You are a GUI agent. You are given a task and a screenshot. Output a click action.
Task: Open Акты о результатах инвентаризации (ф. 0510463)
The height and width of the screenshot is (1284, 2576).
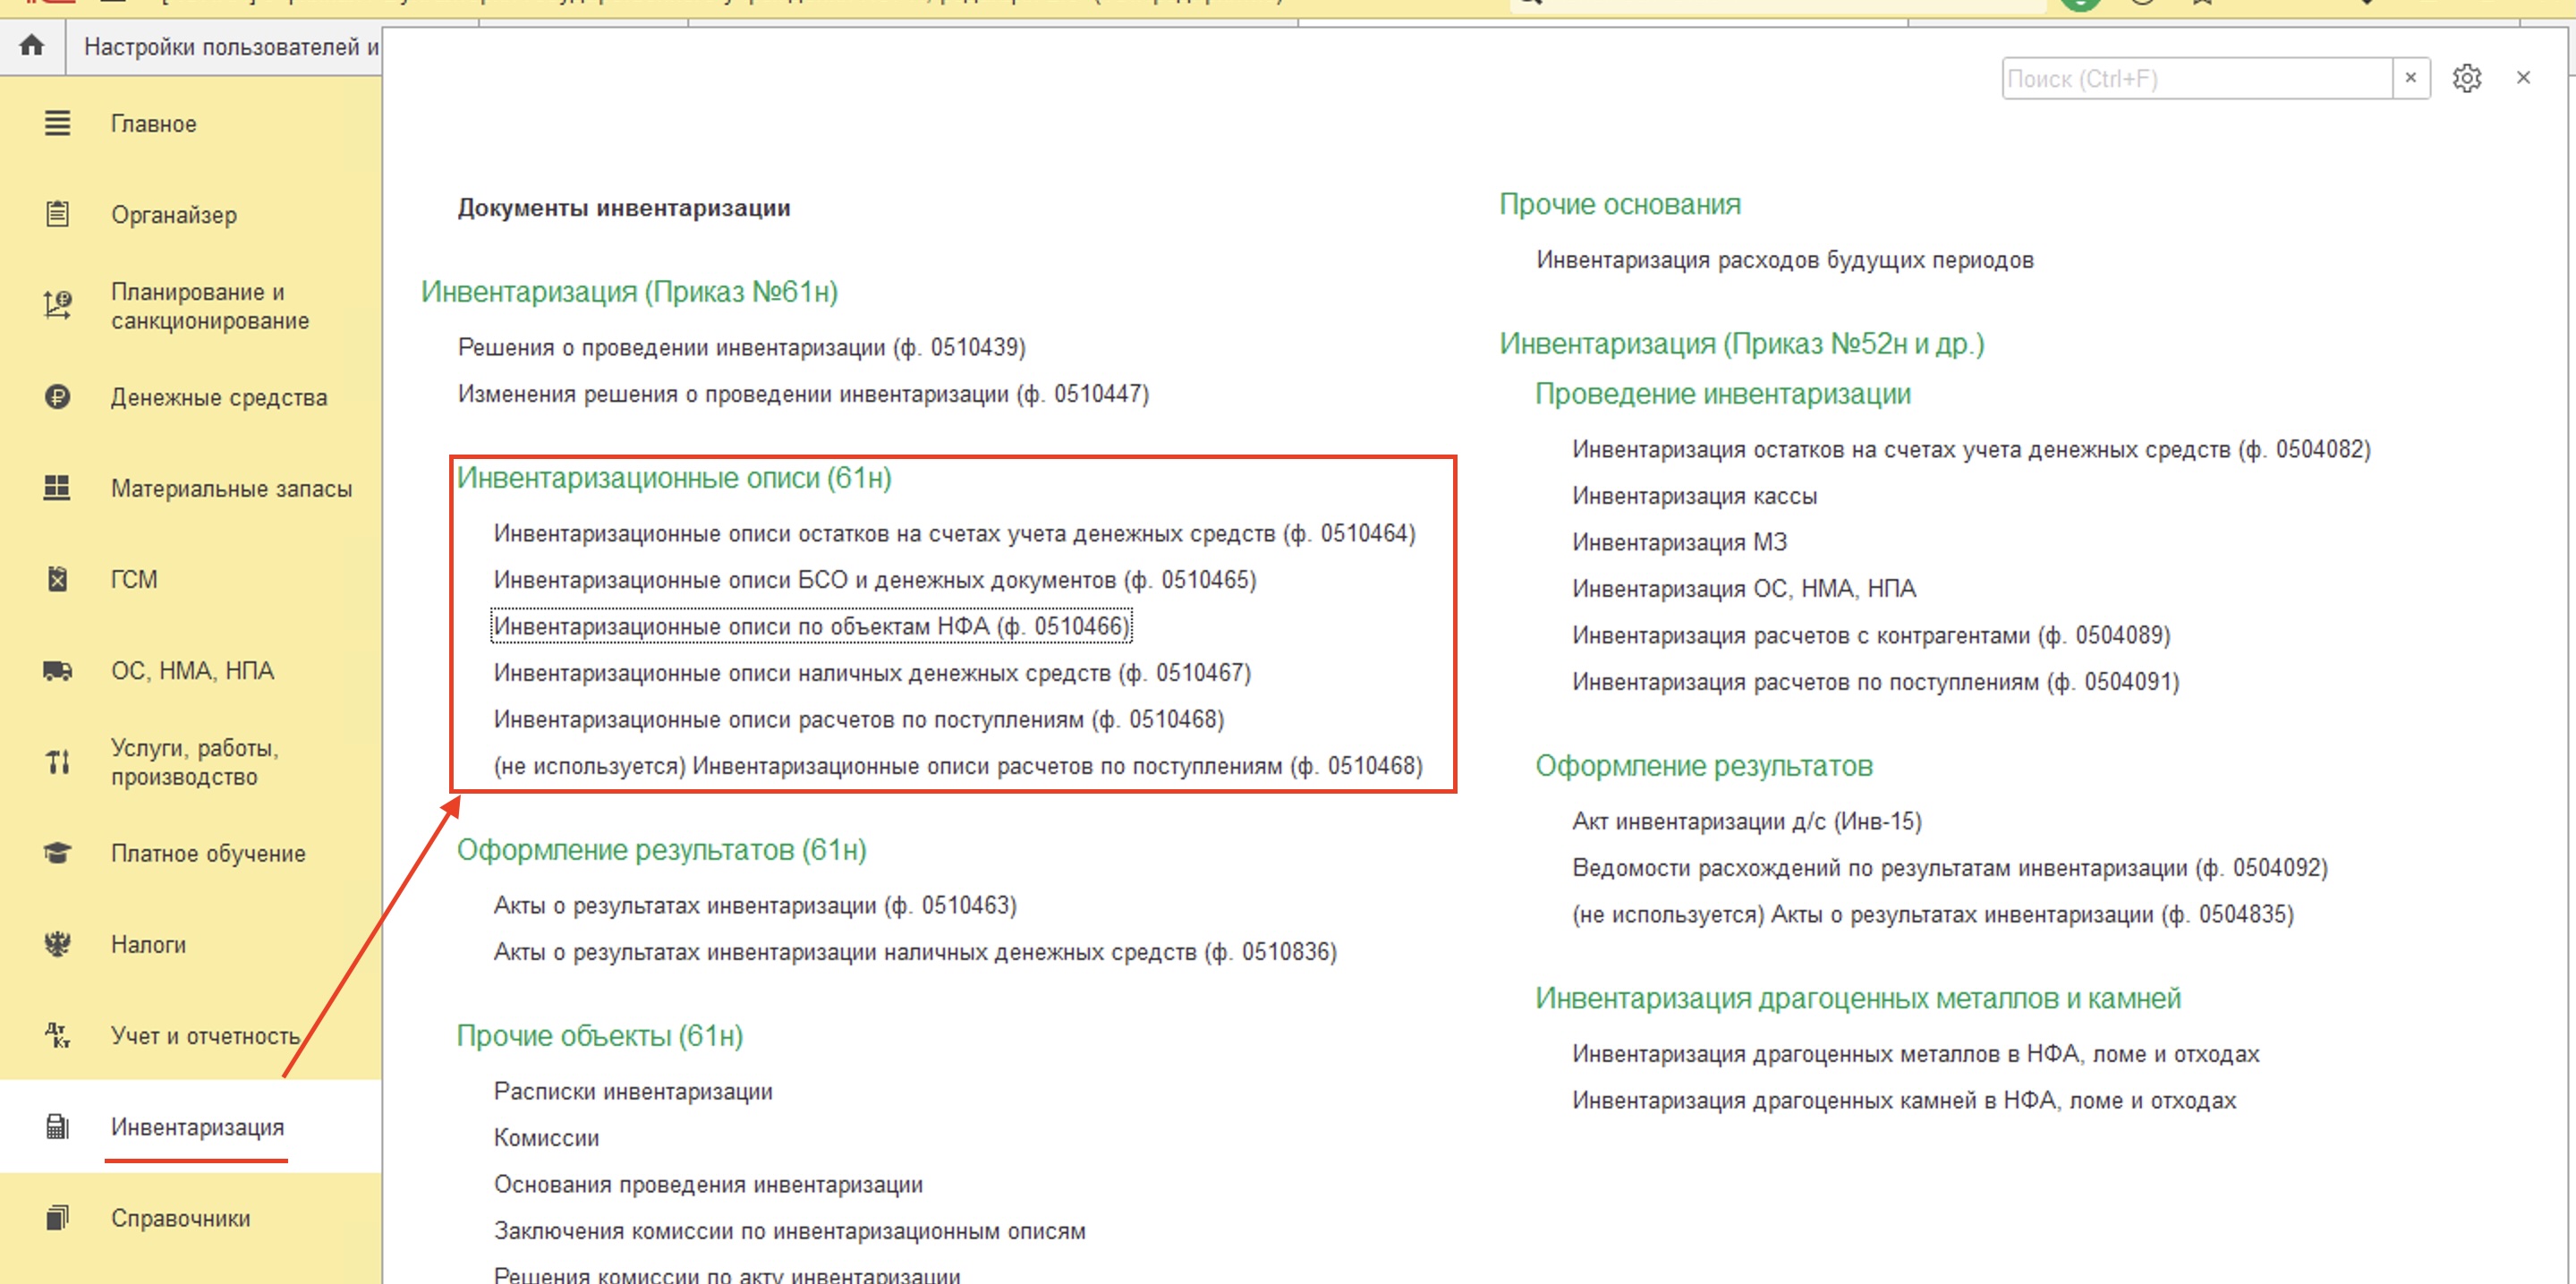pos(755,905)
